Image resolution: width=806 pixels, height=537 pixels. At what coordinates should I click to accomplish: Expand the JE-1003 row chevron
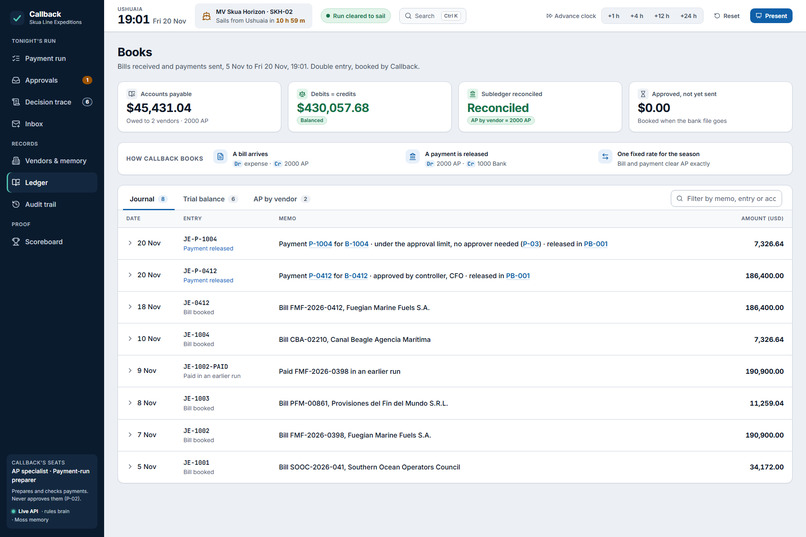click(130, 403)
